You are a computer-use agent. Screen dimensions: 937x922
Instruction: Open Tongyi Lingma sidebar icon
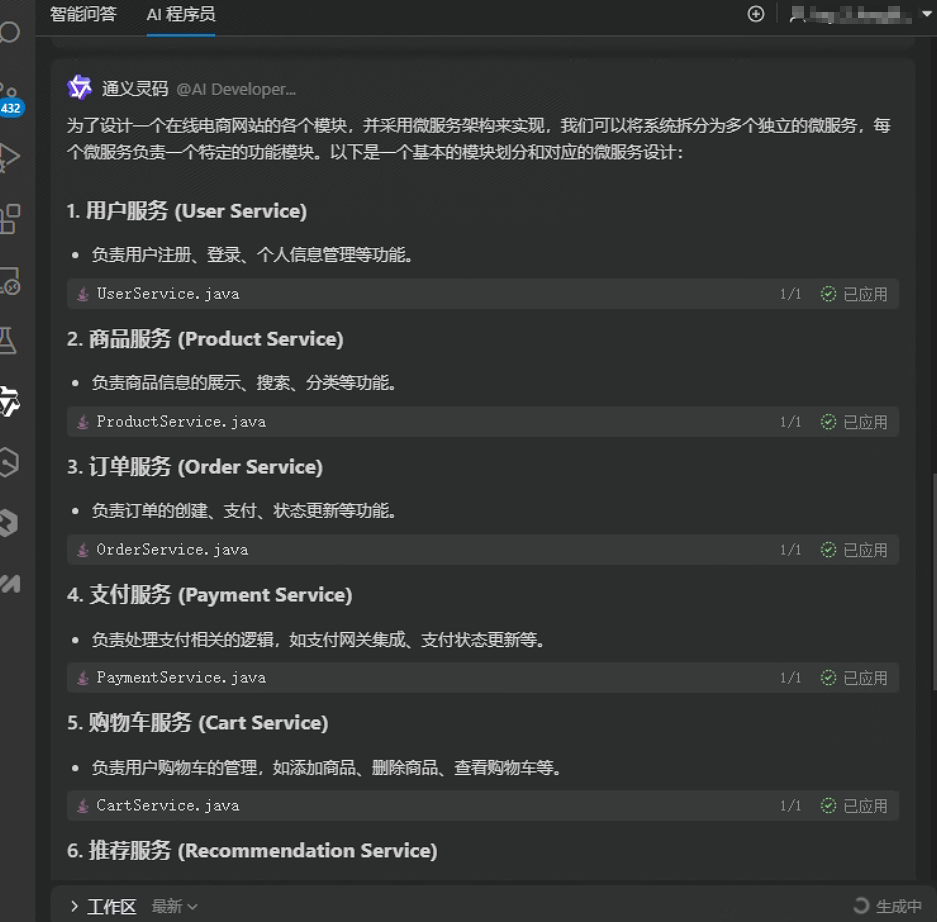10,401
